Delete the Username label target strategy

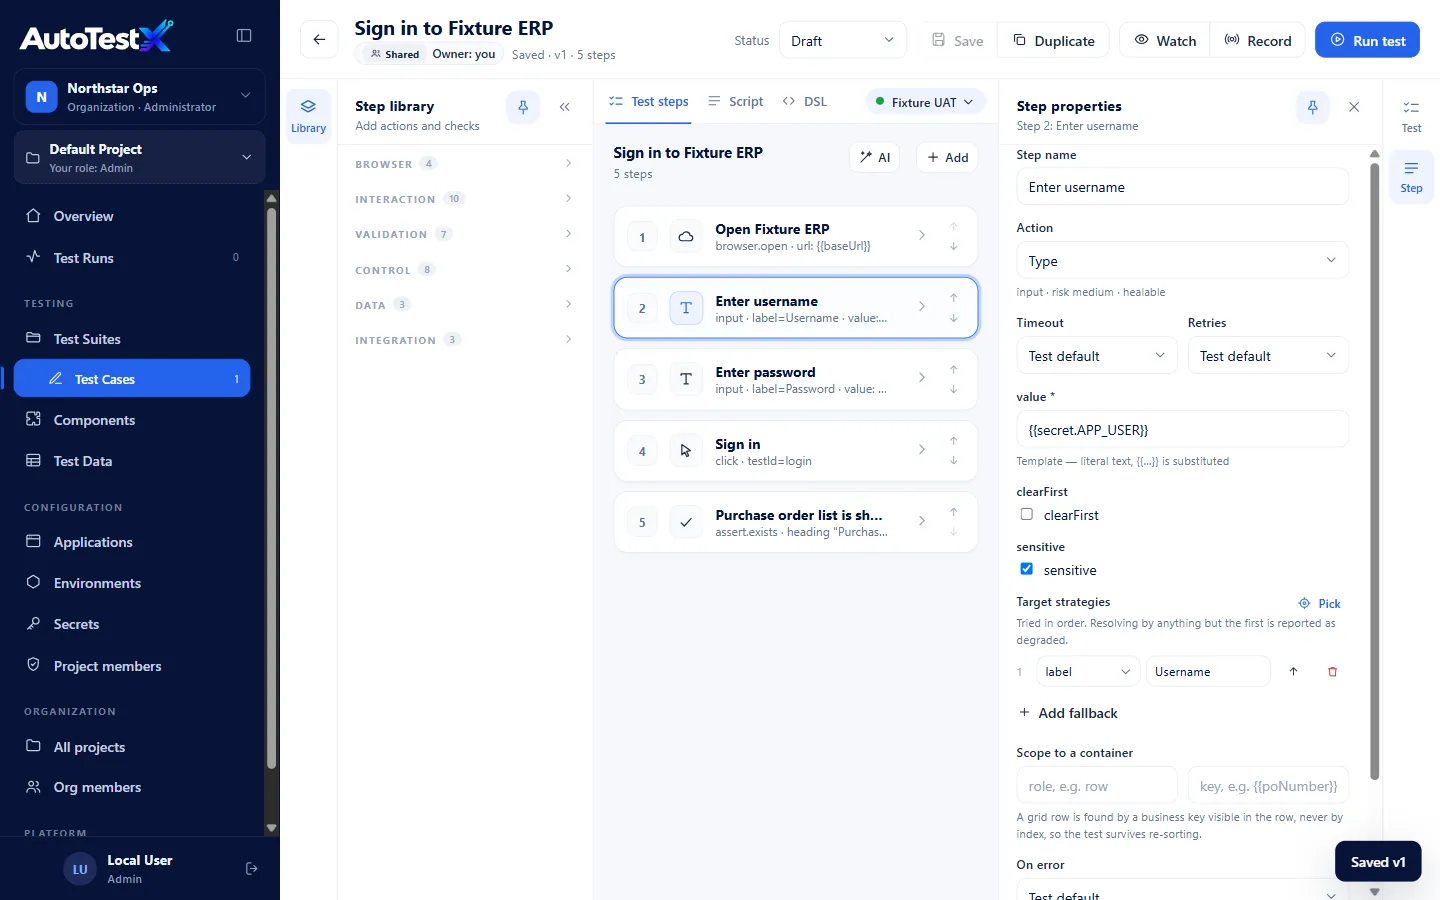tap(1332, 672)
